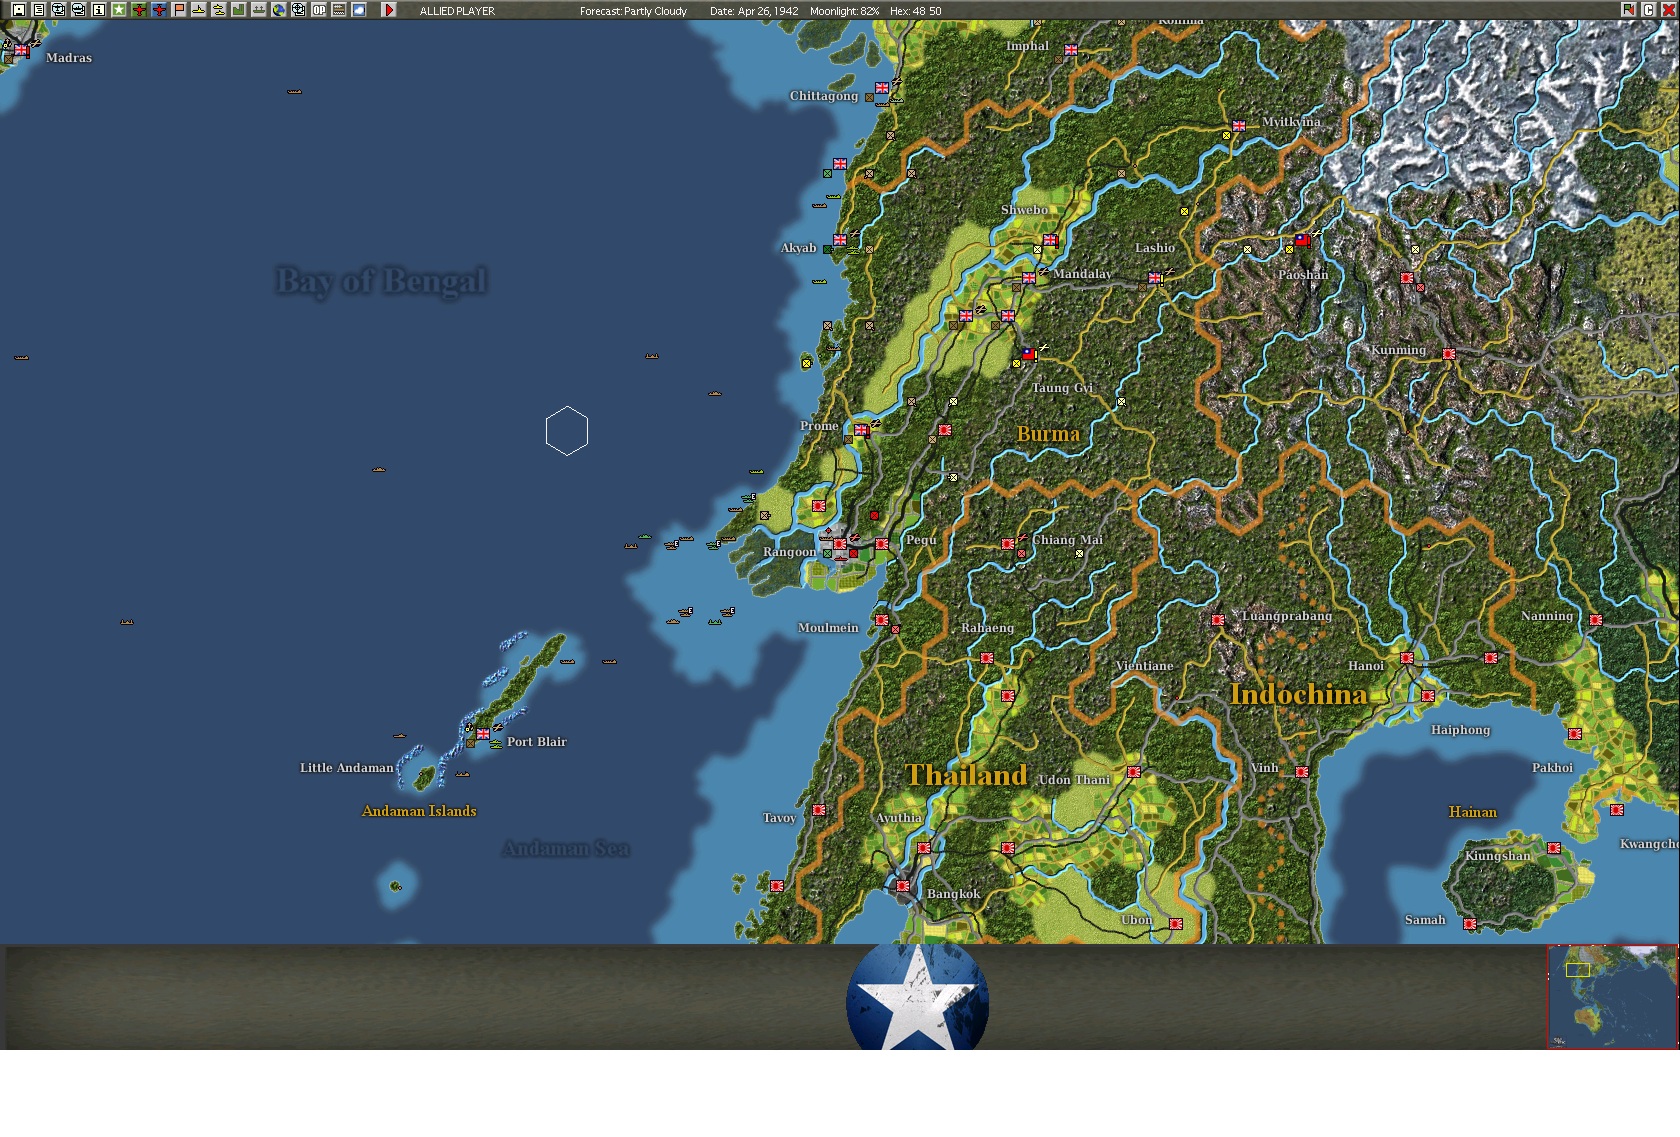Click the green flag with red arrow icon

point(1629,10)
